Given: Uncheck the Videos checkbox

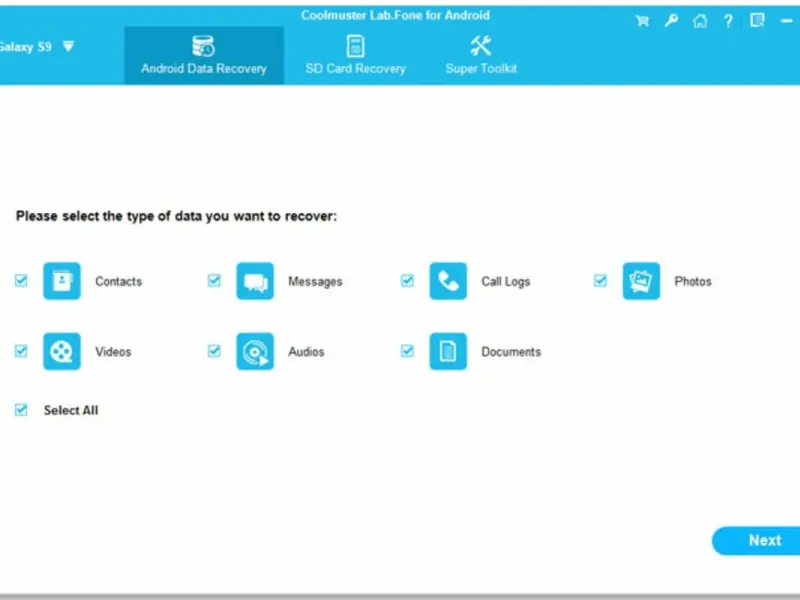Looking at the screenshot, I should 21,351.
